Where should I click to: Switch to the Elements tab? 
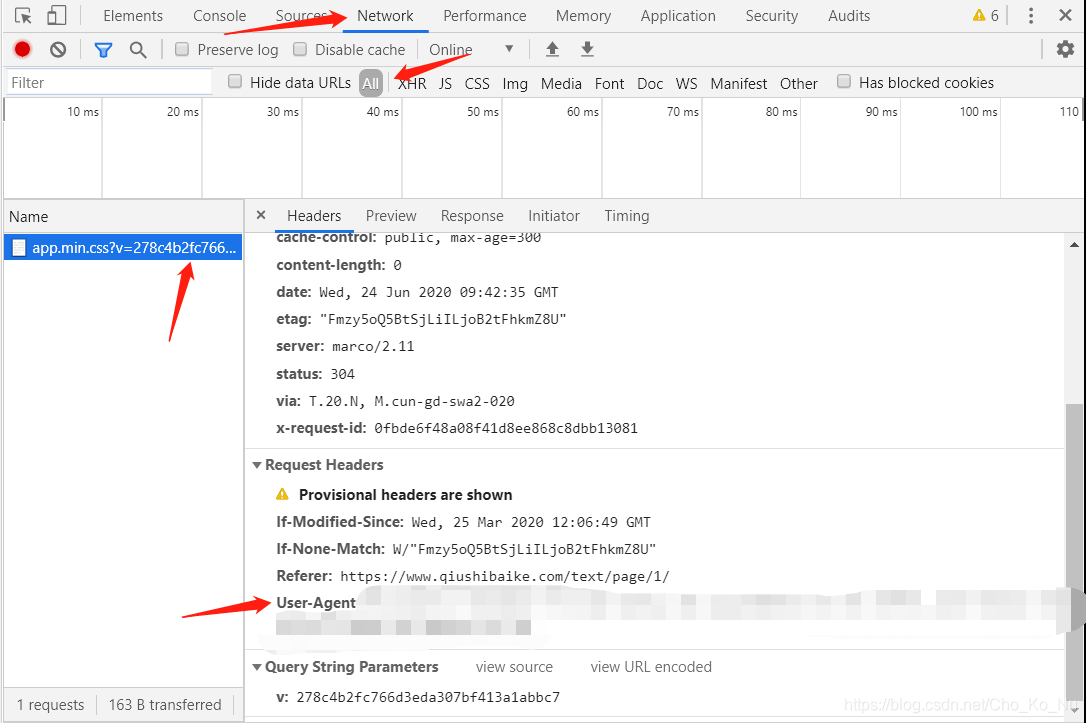pos(133,16)
